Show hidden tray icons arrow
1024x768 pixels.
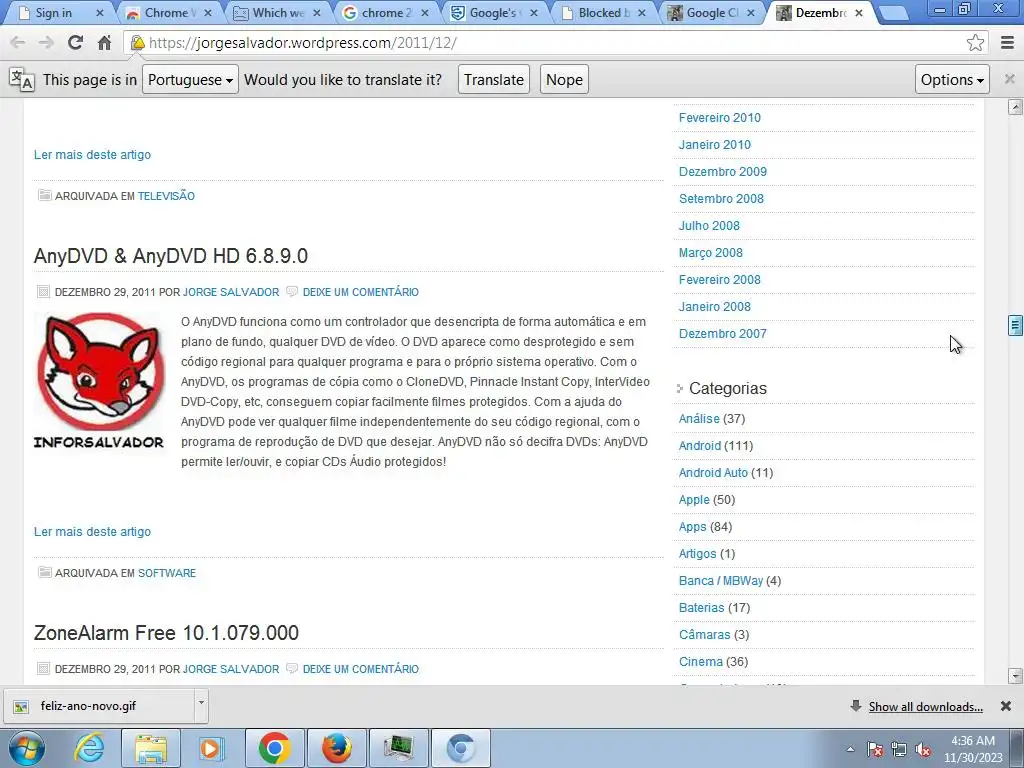(850, 749)
